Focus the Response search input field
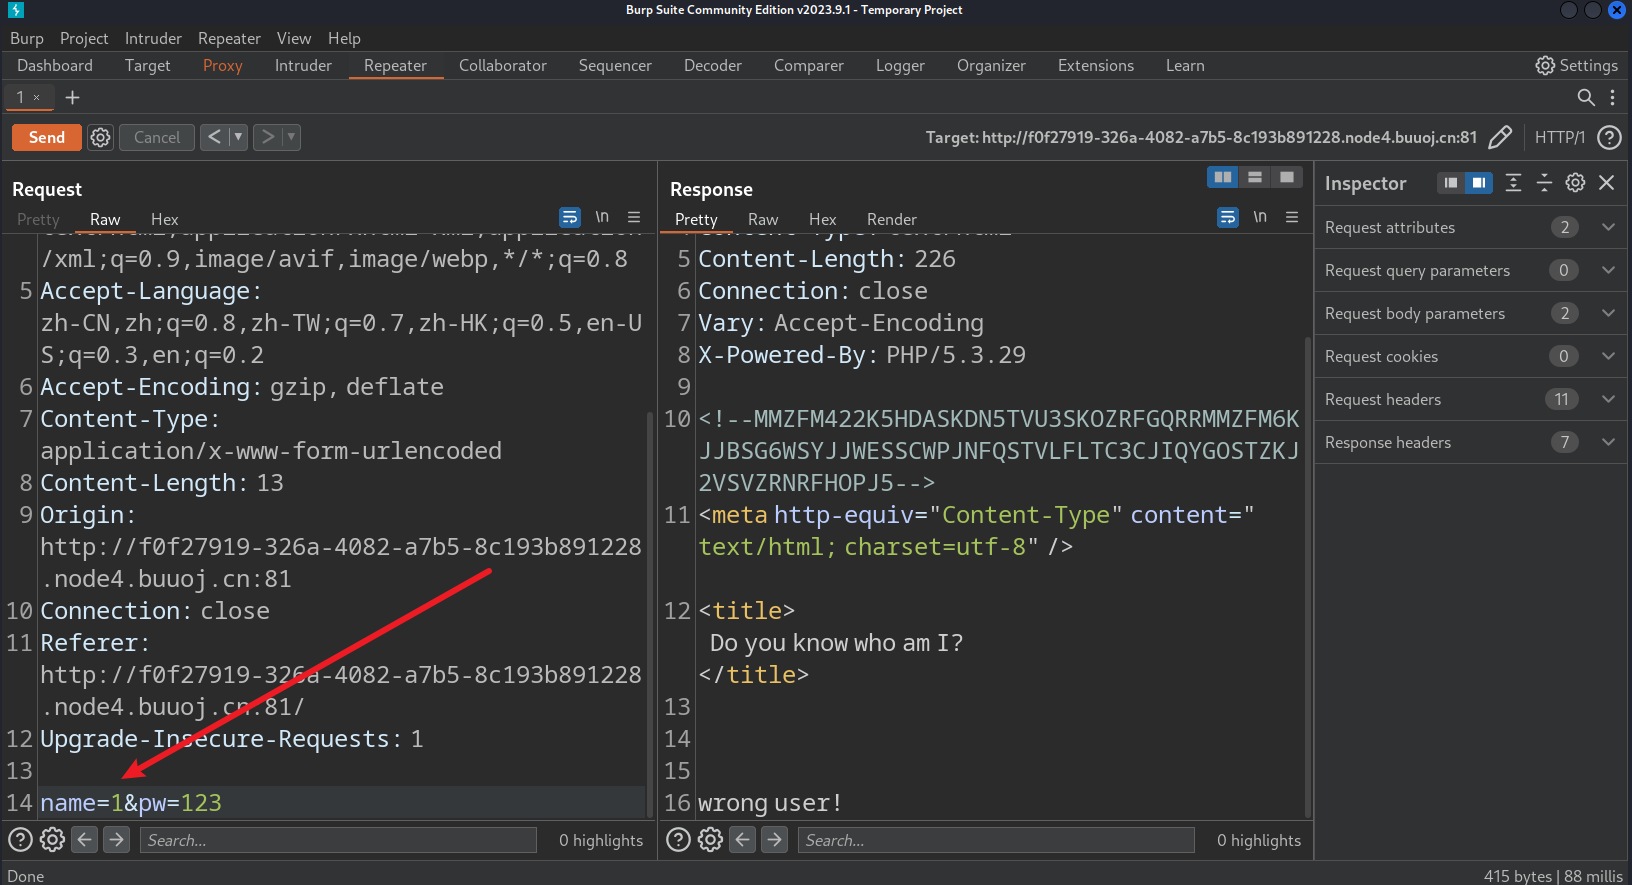This screenshot has width=1632, height=885. coord(996,840)
